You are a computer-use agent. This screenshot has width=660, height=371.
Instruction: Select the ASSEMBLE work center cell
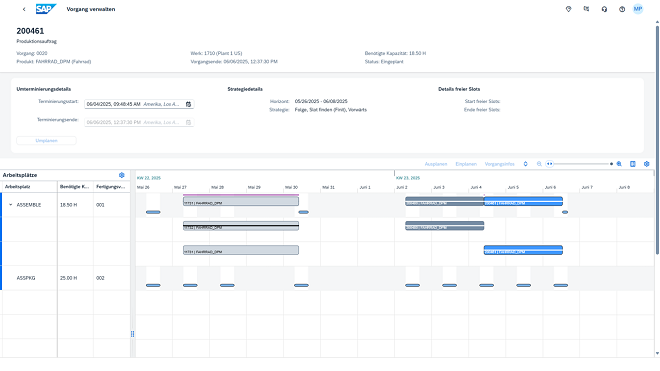click(29, 205)
